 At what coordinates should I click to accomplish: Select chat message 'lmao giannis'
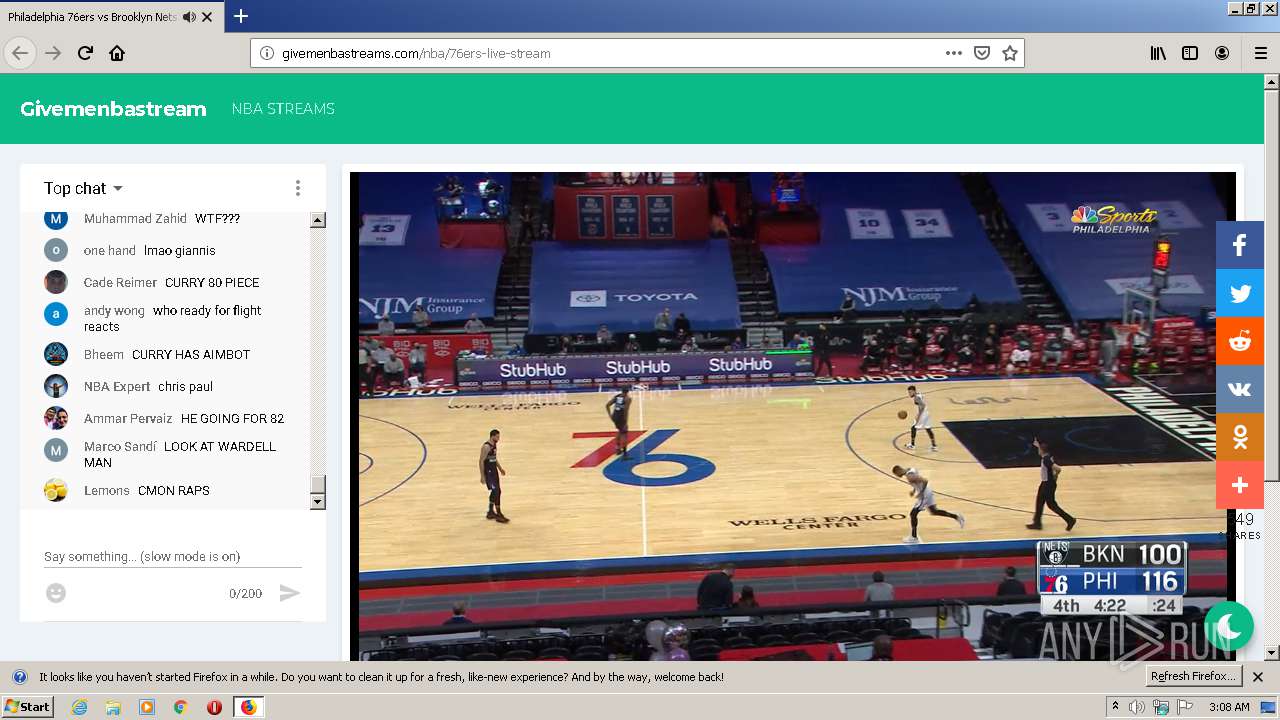point(179,251)
